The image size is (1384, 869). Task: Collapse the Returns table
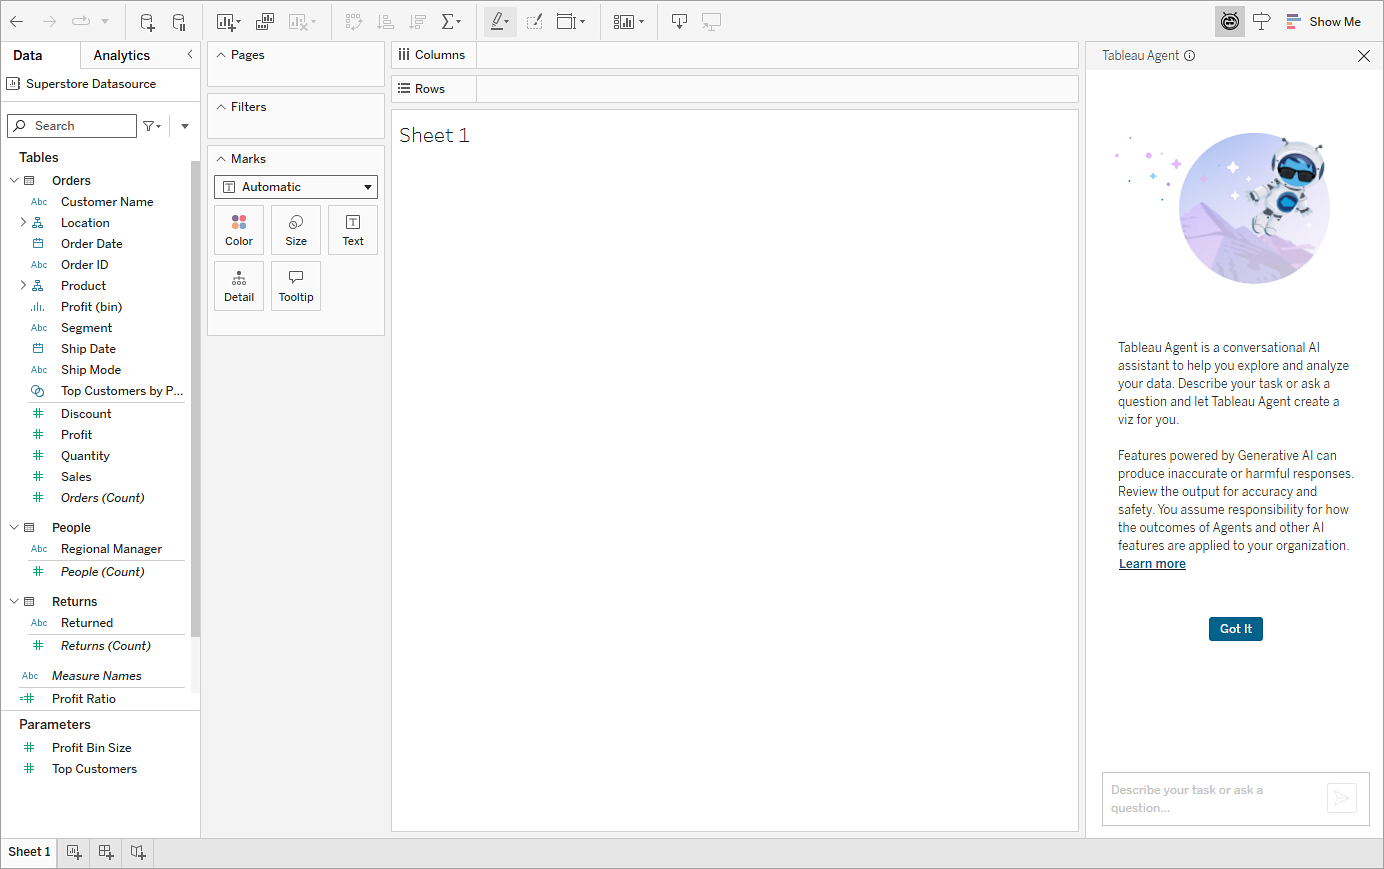pos(14,602)
